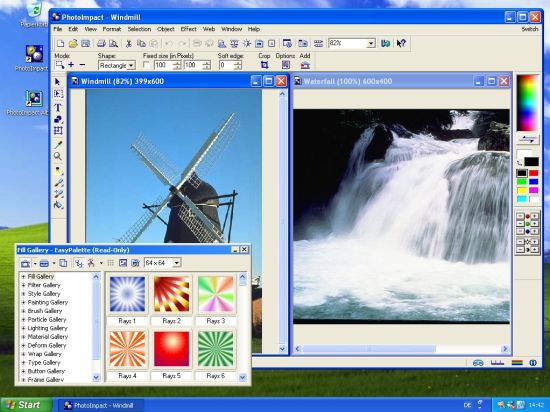Select the Text tool

click(58, 107)
